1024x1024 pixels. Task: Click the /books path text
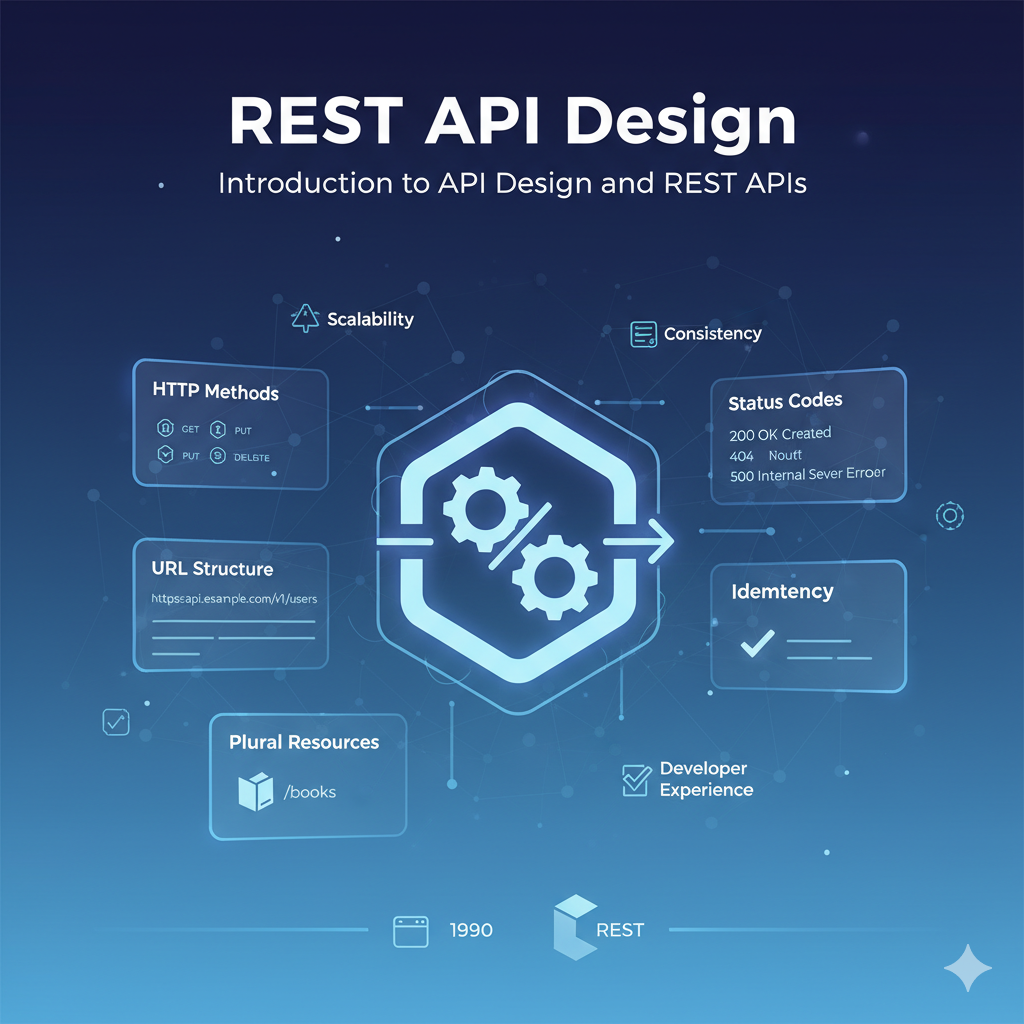310,792
